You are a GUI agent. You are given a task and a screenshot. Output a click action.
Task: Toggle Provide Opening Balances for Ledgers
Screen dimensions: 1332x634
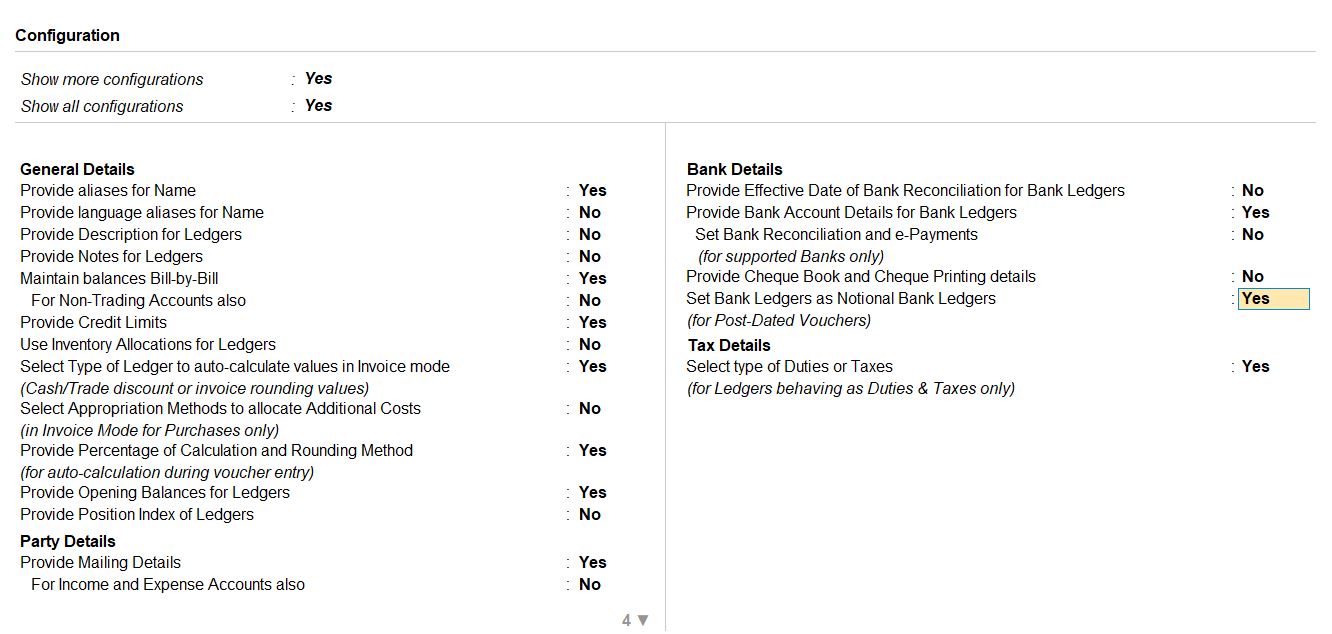(592, 492)
